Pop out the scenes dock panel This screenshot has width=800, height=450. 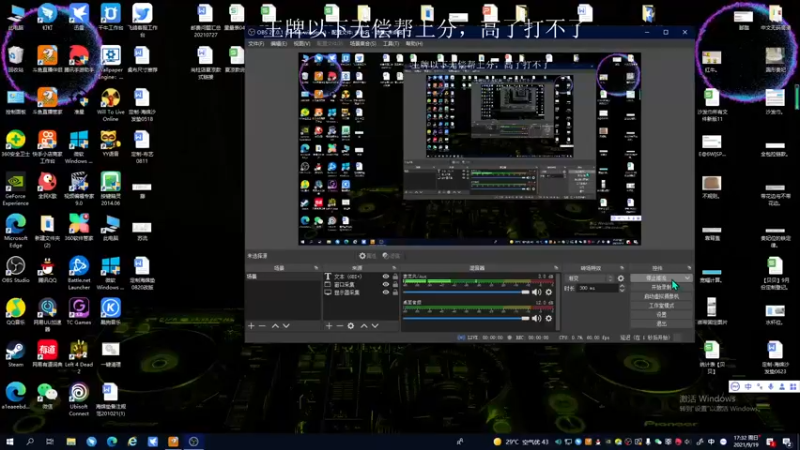coord(316,268)
